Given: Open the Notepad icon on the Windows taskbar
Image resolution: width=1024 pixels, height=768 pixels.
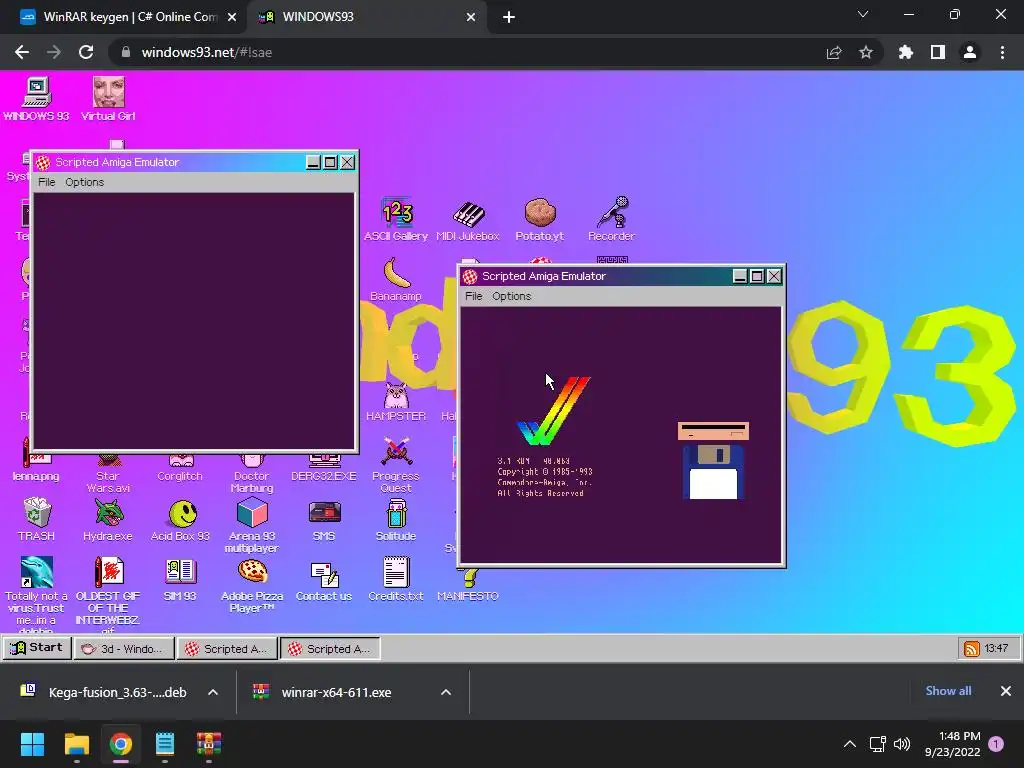Looking at the screenshot, I should pyautogui.click(x=165, y=744).
